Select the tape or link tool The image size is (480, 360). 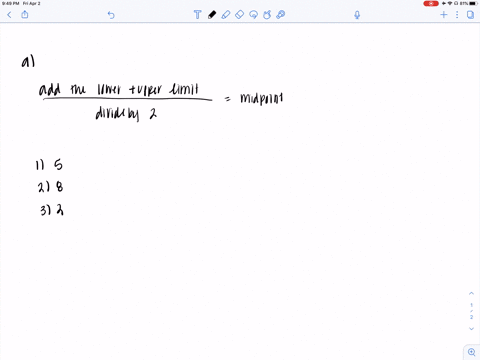(x=281, y=15)
